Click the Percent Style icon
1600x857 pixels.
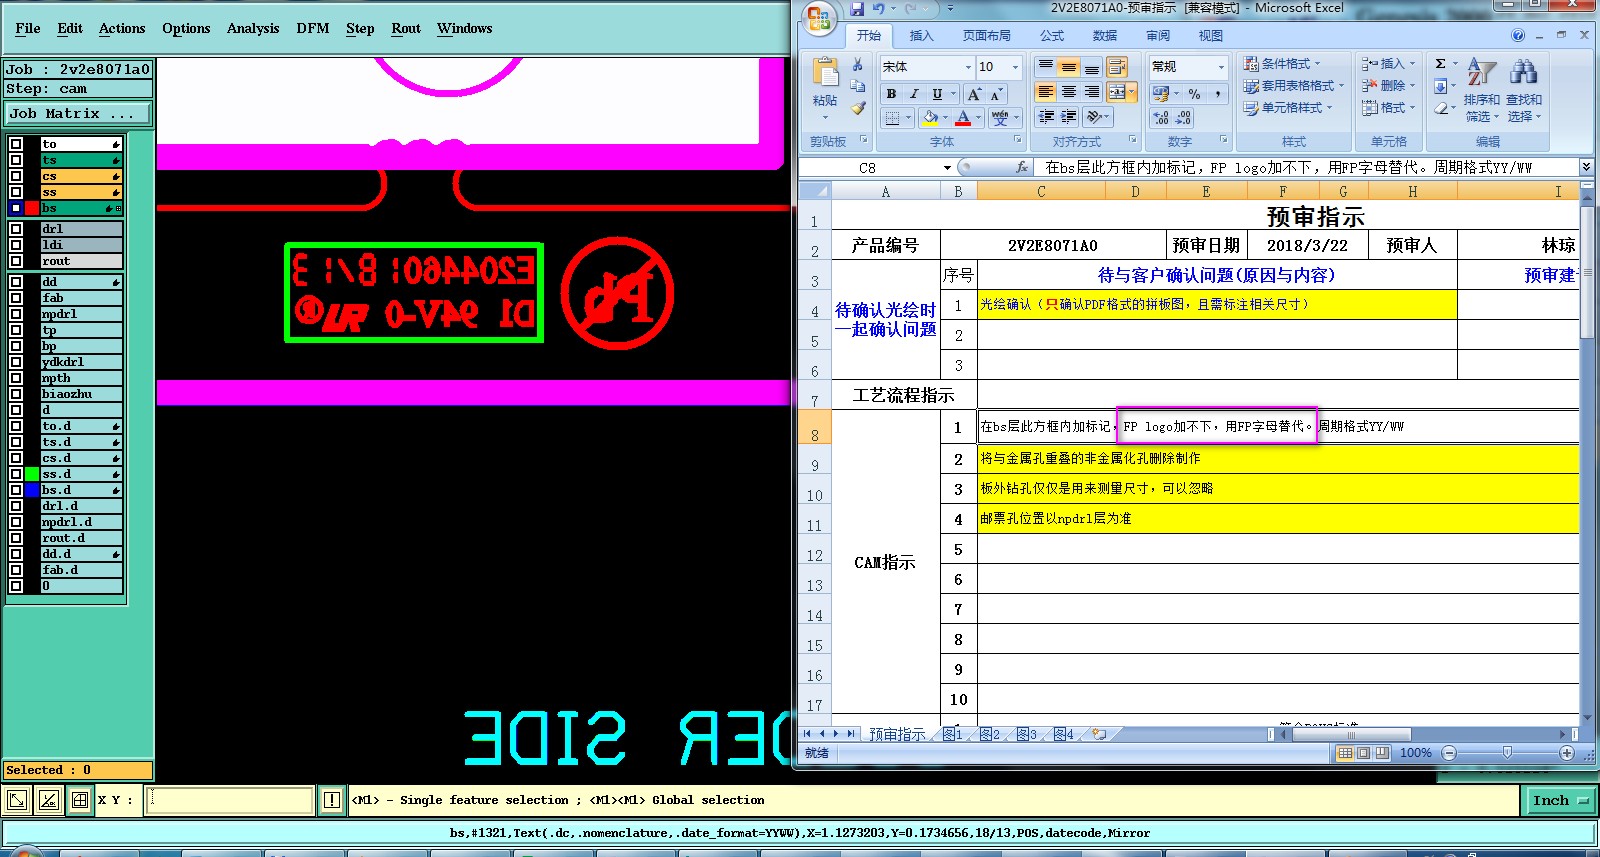1194,94
